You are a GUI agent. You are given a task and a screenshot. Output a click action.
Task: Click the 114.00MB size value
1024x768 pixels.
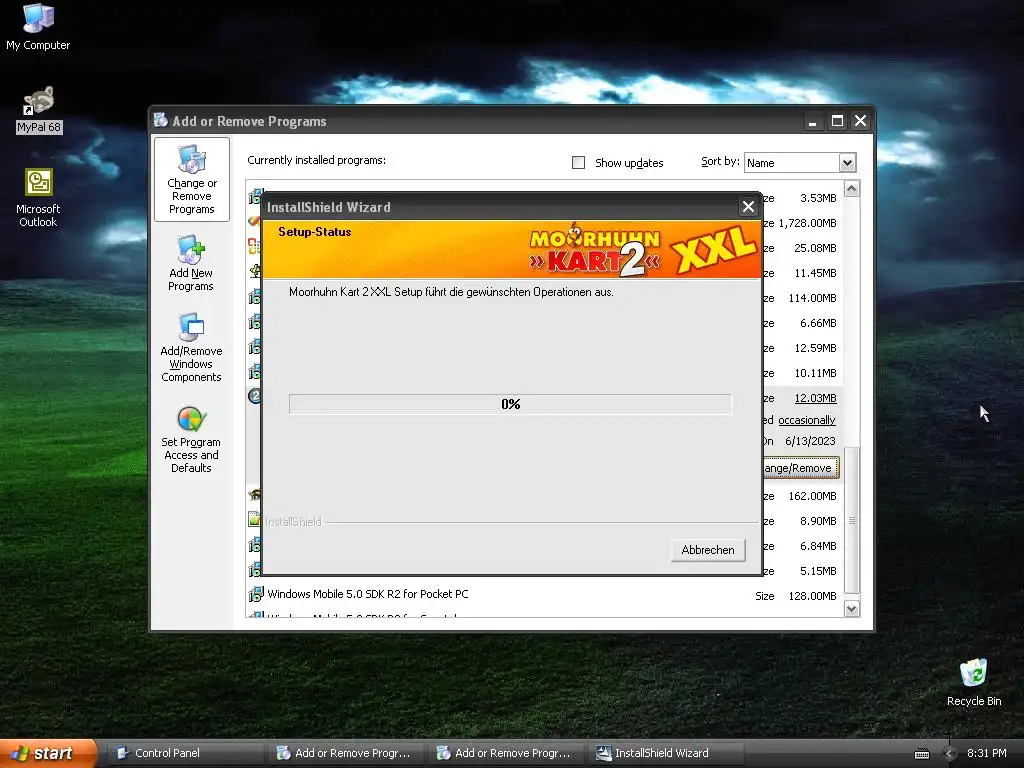click(812, 298)
